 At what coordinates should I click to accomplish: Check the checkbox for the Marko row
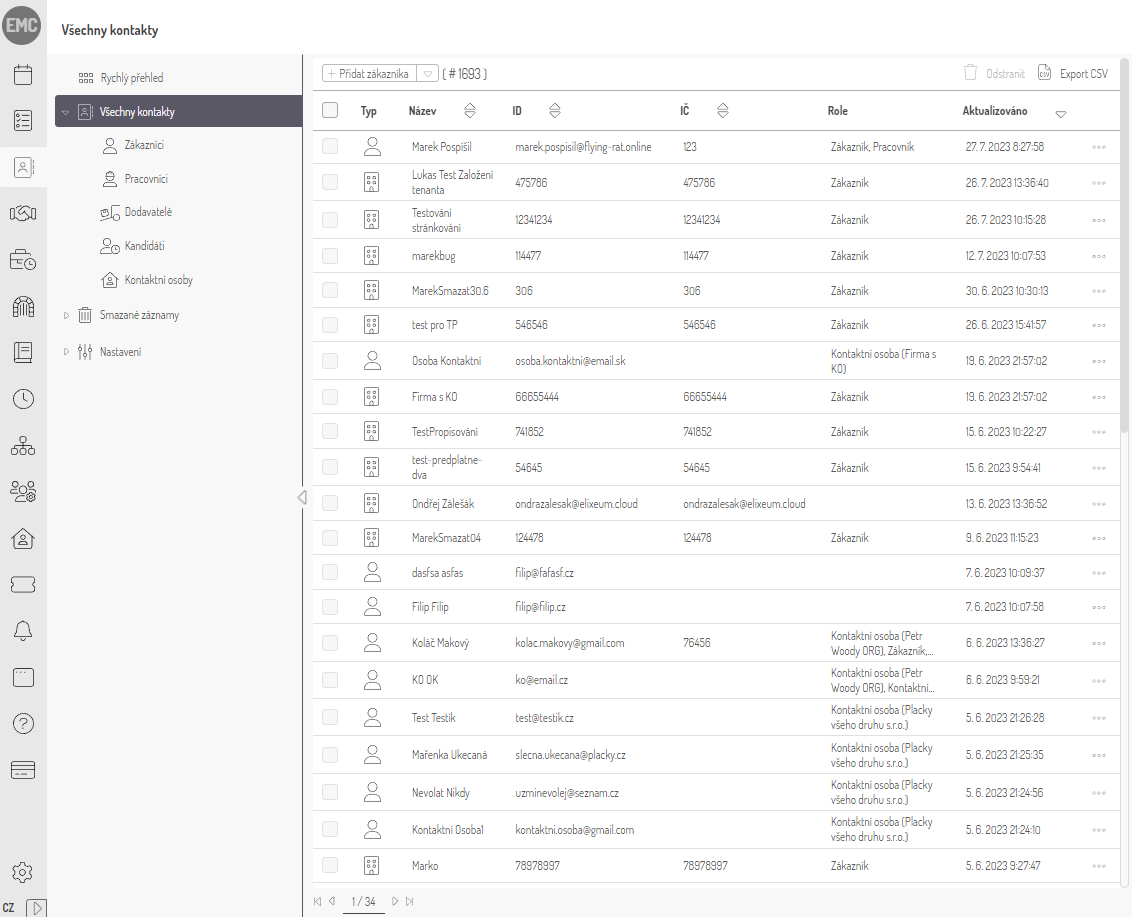click(330, 865)
